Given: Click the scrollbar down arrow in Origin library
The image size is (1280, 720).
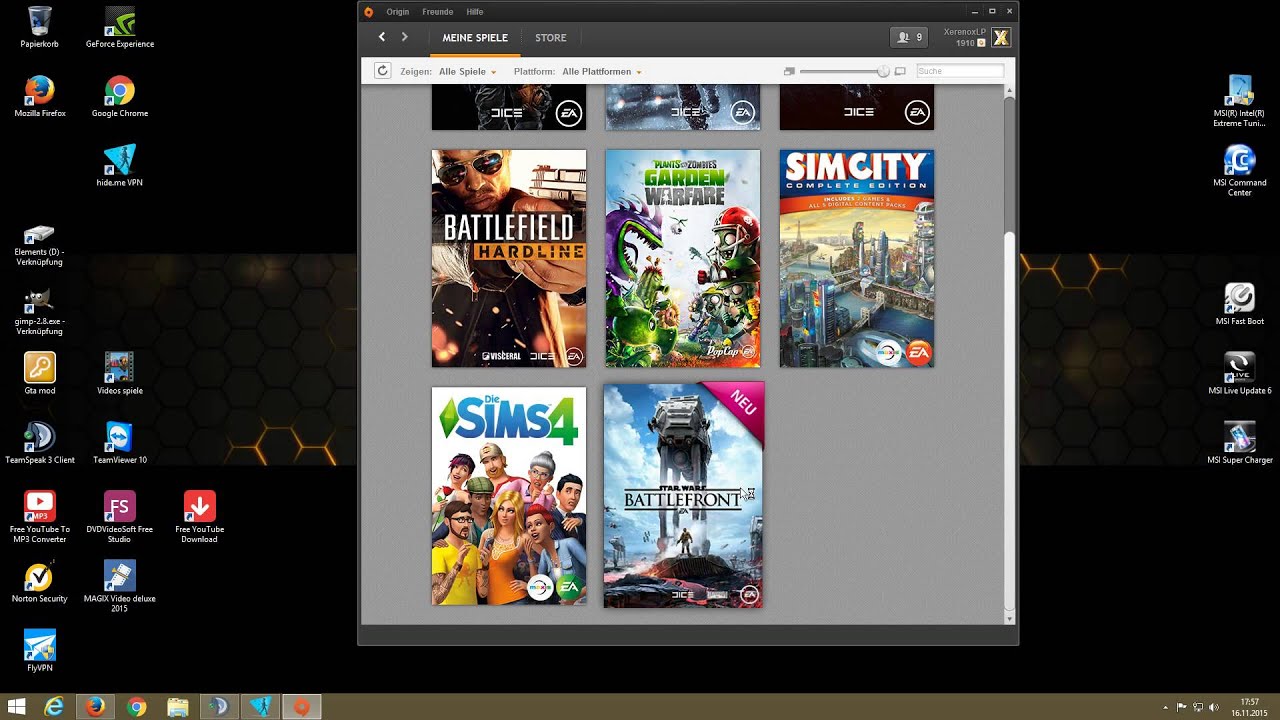Looking at the screenshot, I should [1009, 618].
